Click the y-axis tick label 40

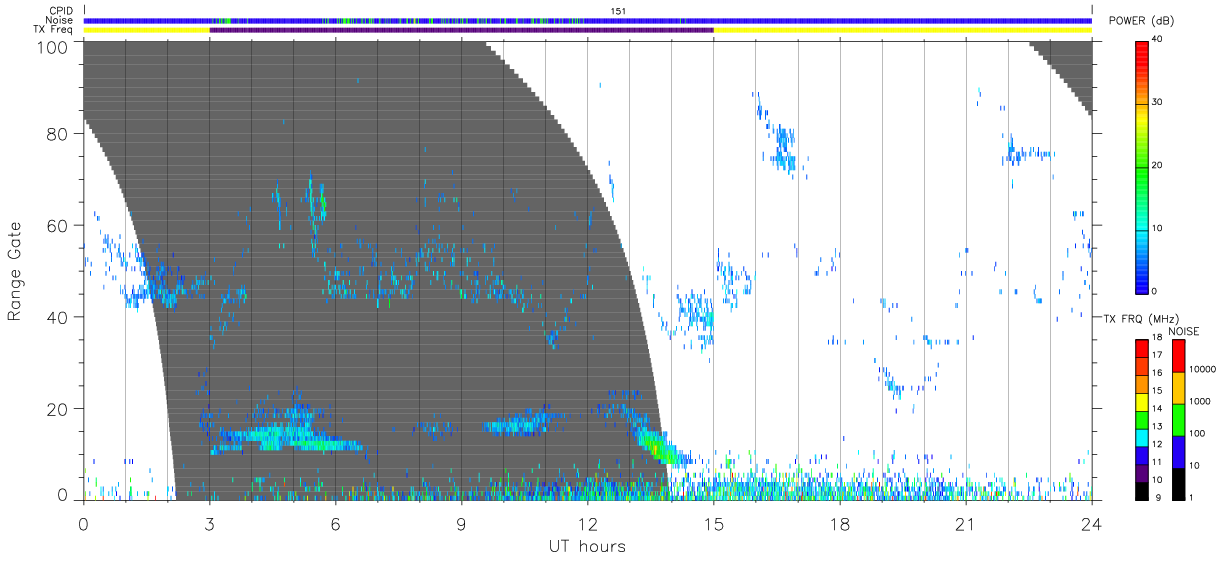pos(58,318)
